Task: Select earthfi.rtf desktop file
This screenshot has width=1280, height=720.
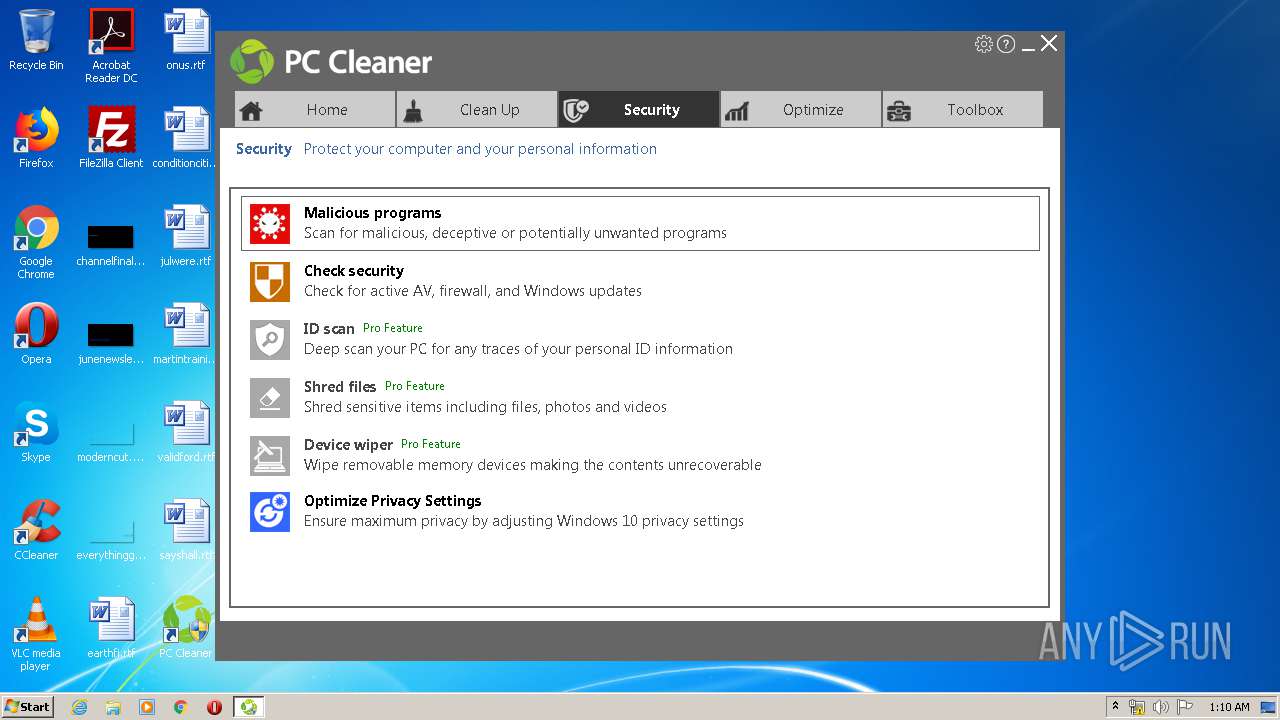Action: (x=111, y=628)
